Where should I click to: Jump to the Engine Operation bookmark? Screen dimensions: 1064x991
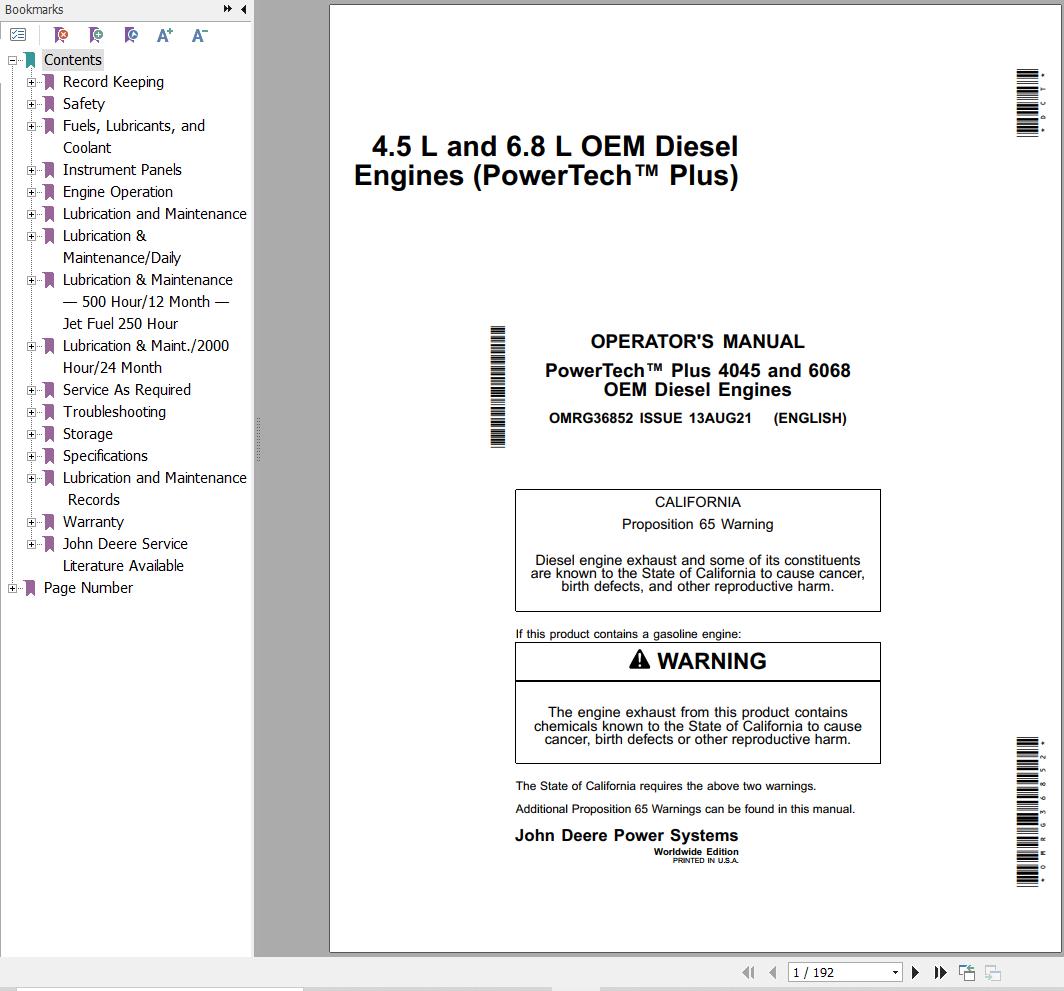(118, 192)
